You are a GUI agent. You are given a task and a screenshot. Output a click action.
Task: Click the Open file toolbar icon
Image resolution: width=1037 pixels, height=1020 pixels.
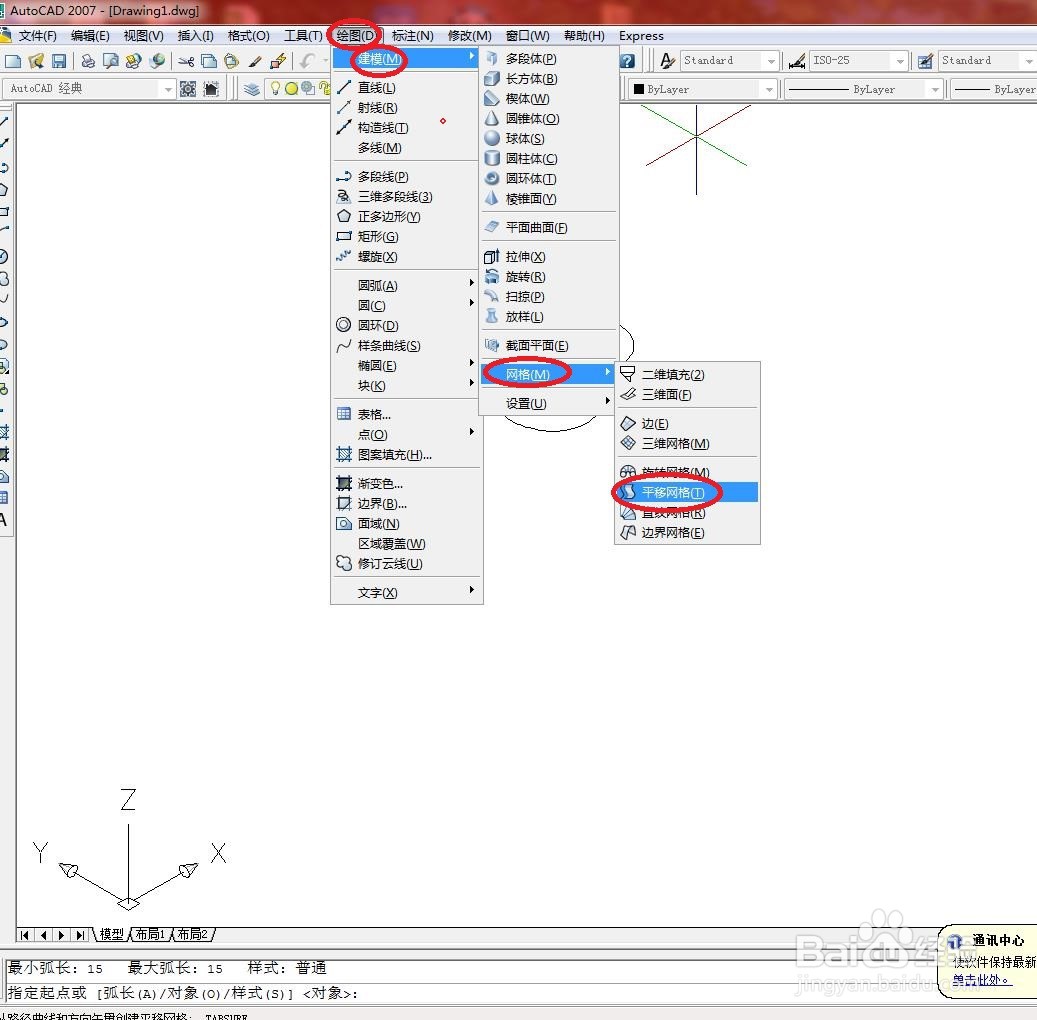point(36,62)
